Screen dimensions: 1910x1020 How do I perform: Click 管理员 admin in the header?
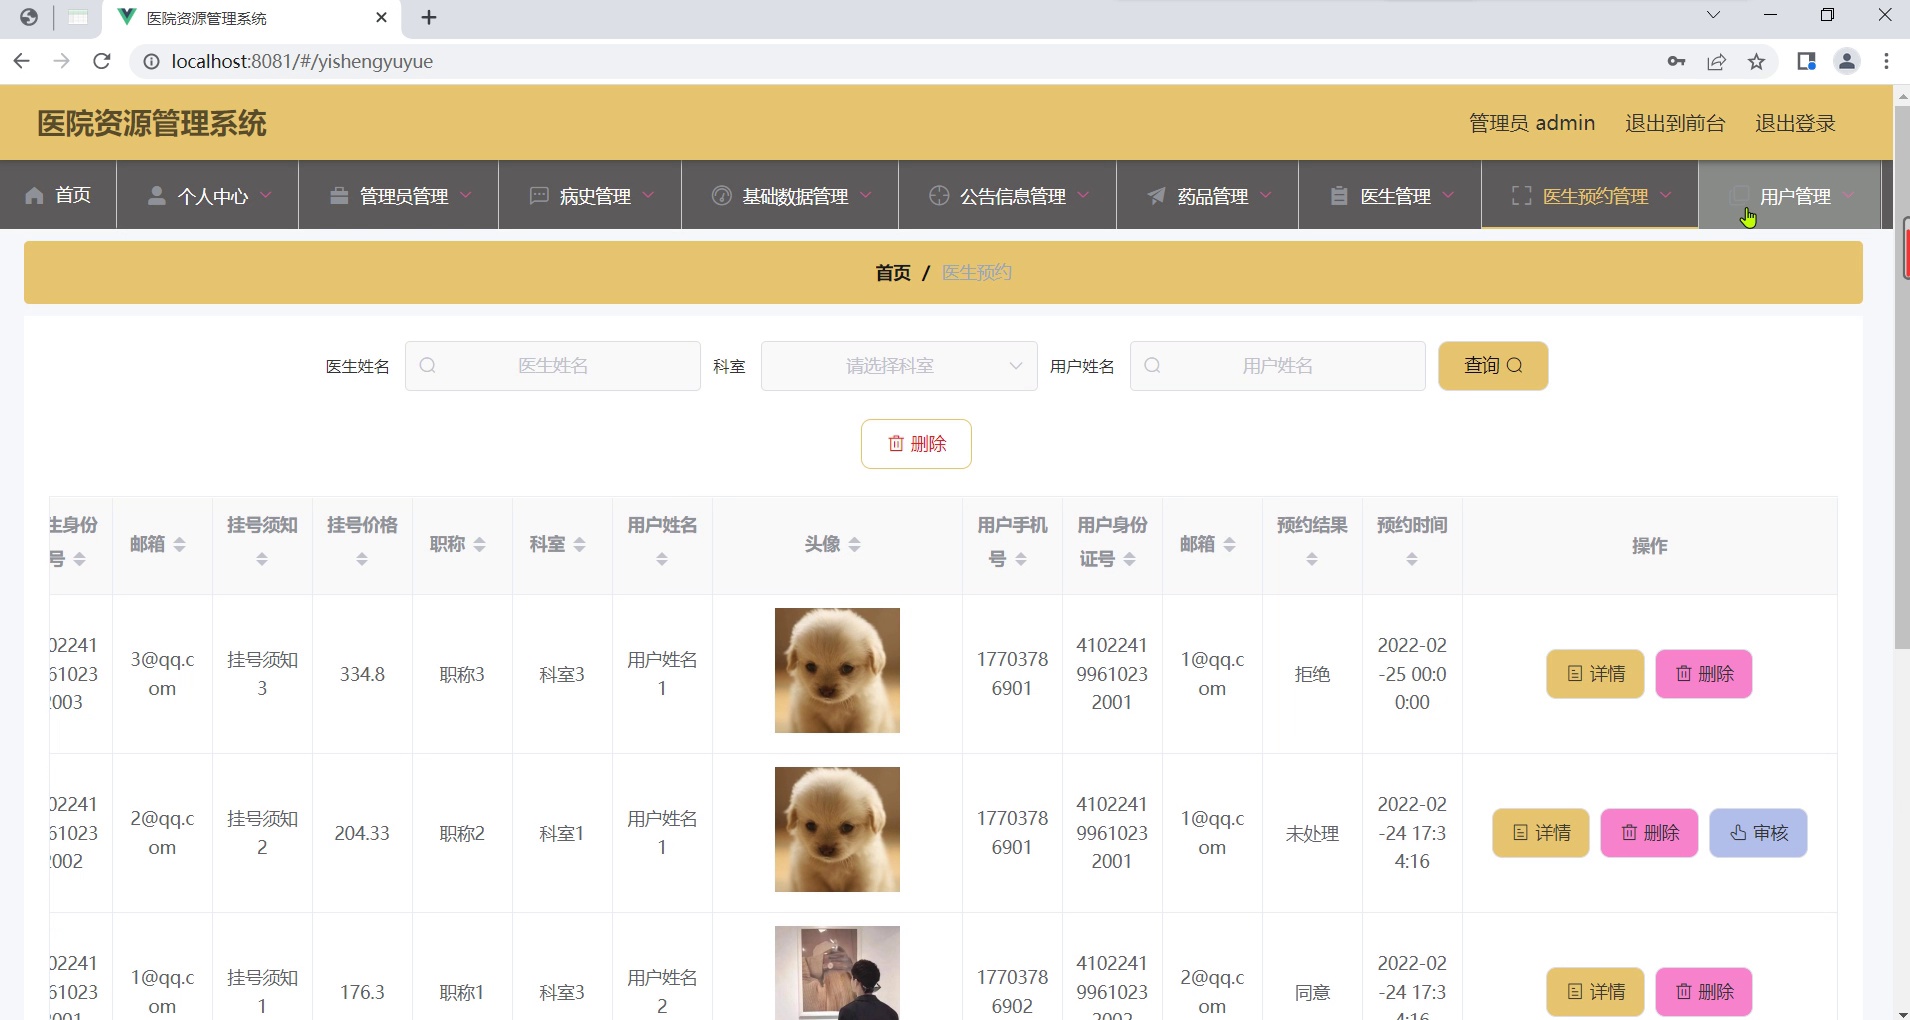(1532, 123)
